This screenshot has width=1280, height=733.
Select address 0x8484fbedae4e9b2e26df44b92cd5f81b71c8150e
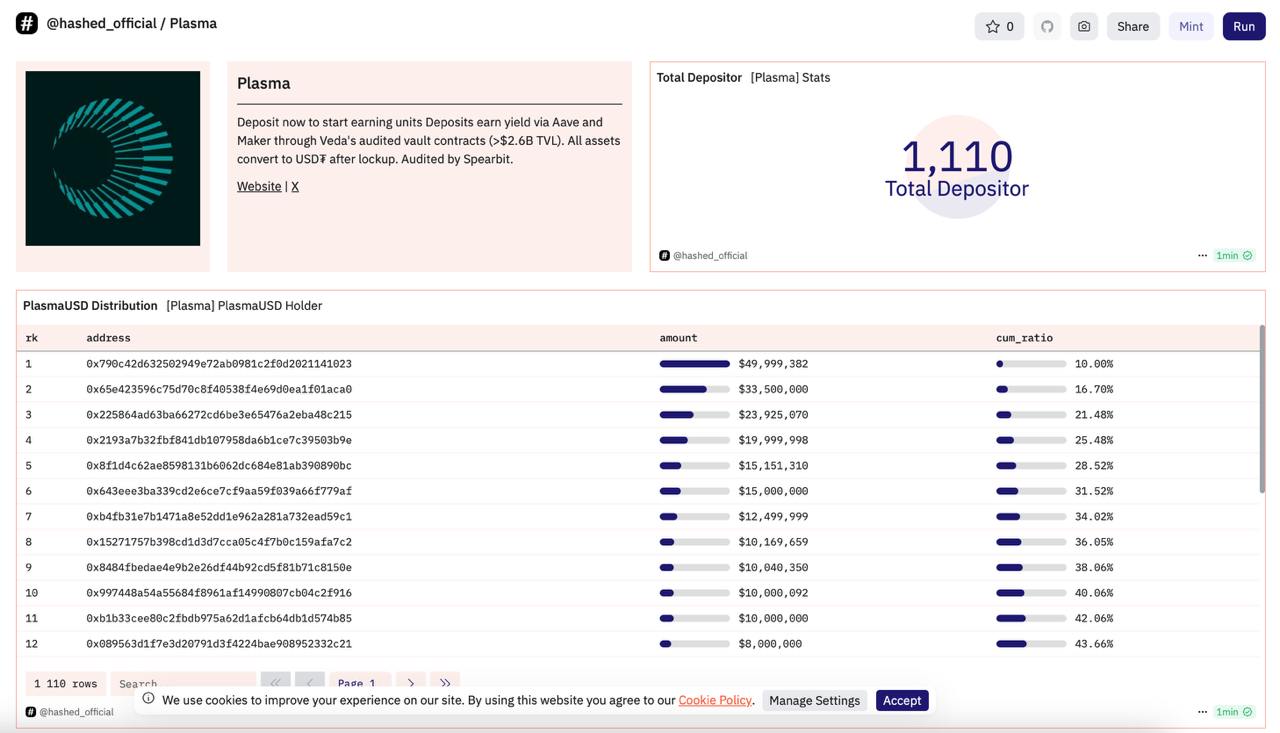point(219,568)
